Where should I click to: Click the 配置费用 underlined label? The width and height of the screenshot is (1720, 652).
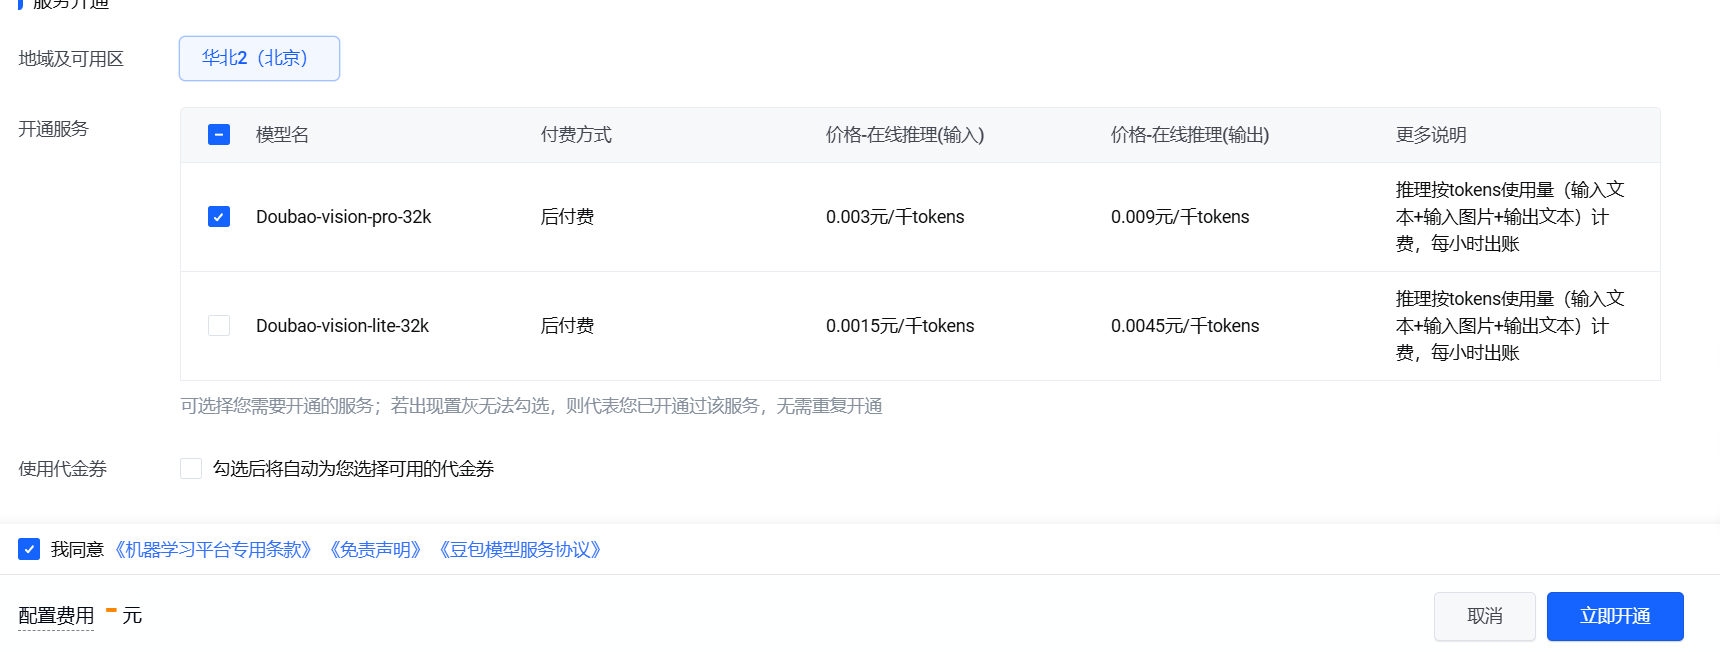click(x=56, y=616)
